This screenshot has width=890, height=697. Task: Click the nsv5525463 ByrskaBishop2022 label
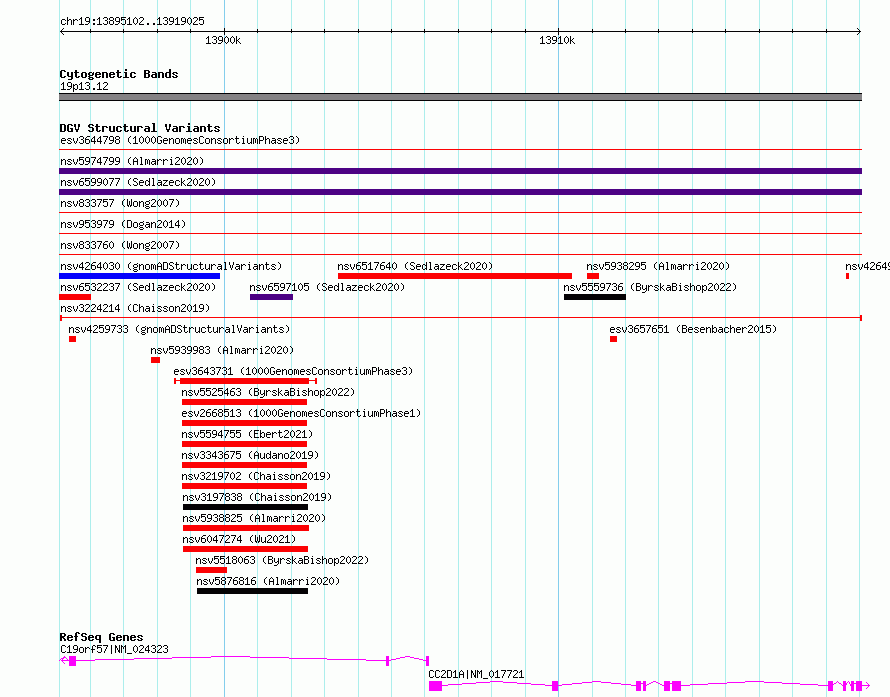coord(268,392)
